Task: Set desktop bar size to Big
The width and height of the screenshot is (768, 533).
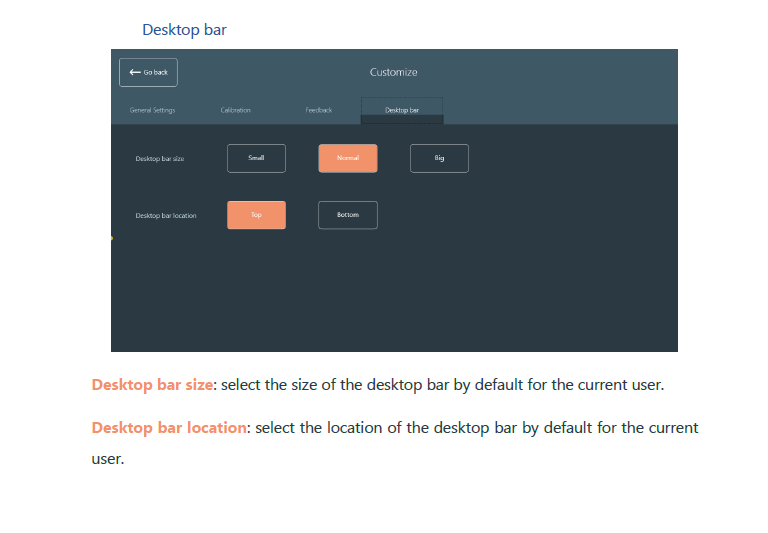Action: (x=439, y=158)
